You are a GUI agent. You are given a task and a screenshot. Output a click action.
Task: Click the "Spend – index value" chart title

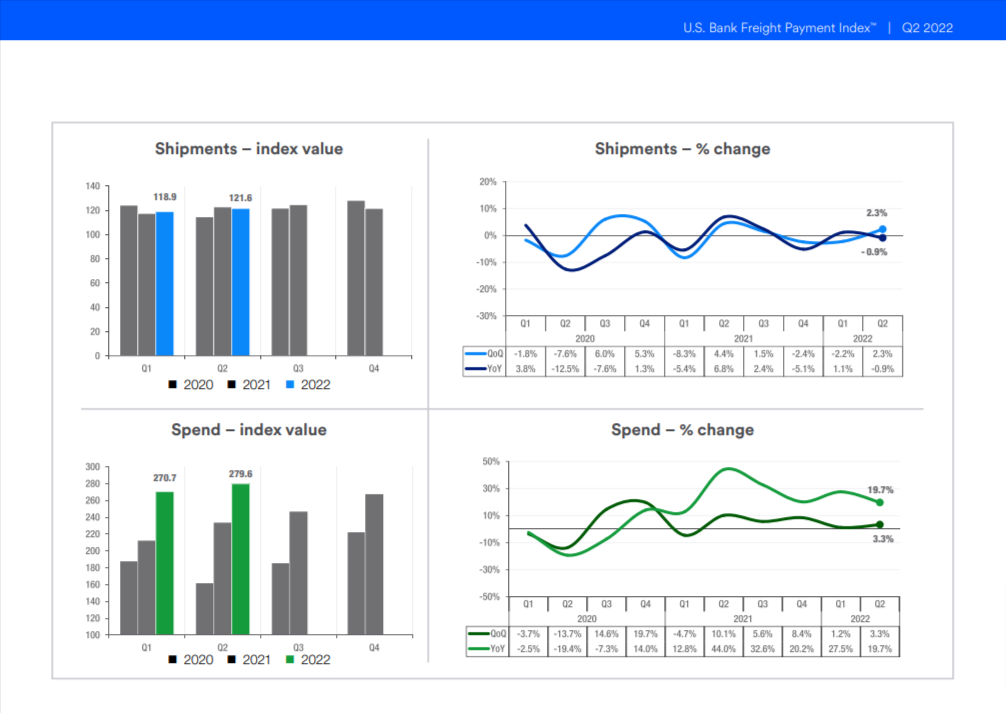249,430
